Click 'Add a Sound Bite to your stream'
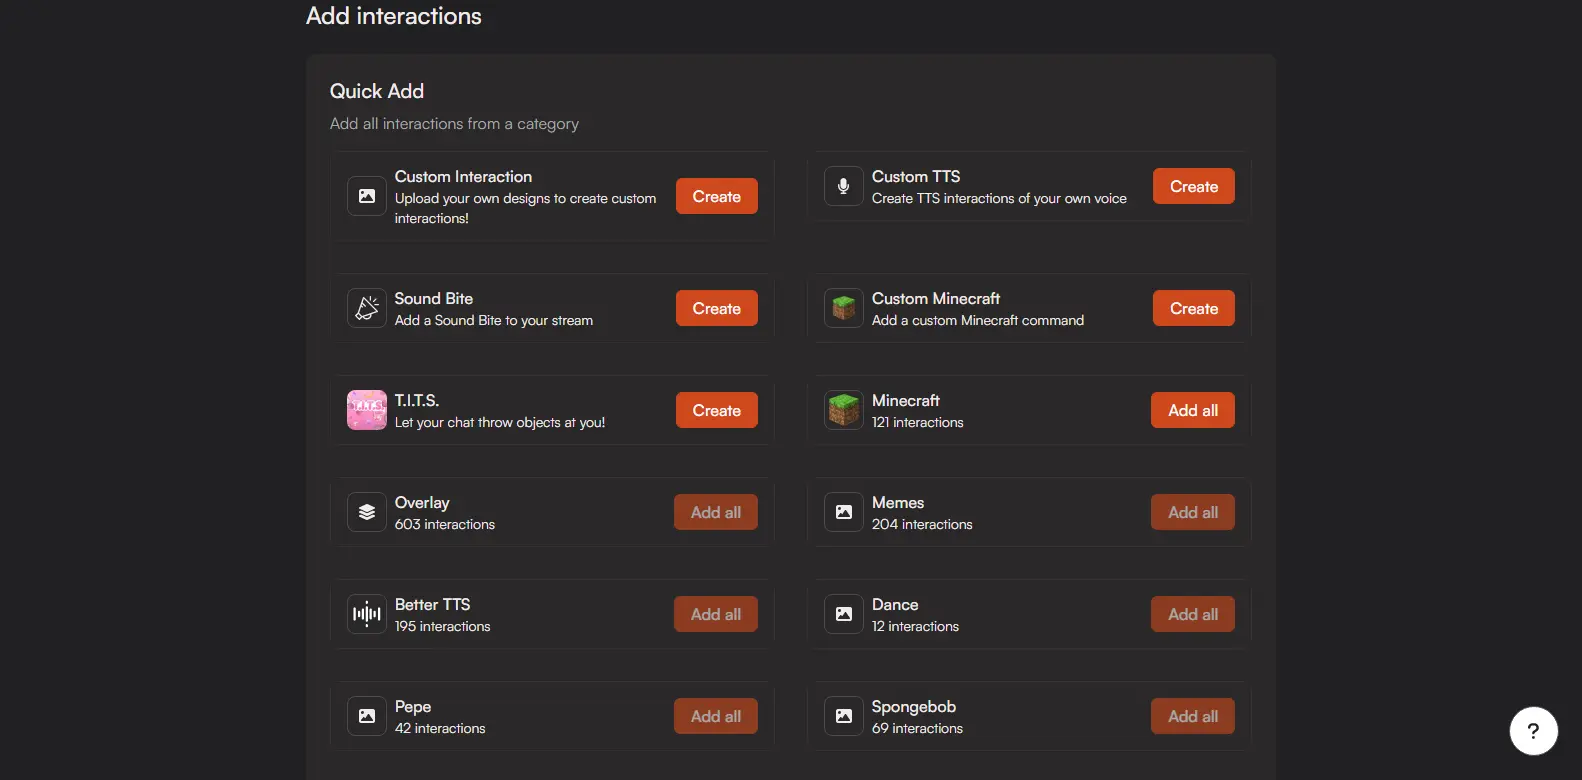Image resolution: width=1582 pixels, height=780 pixels. tap(494, 321)
